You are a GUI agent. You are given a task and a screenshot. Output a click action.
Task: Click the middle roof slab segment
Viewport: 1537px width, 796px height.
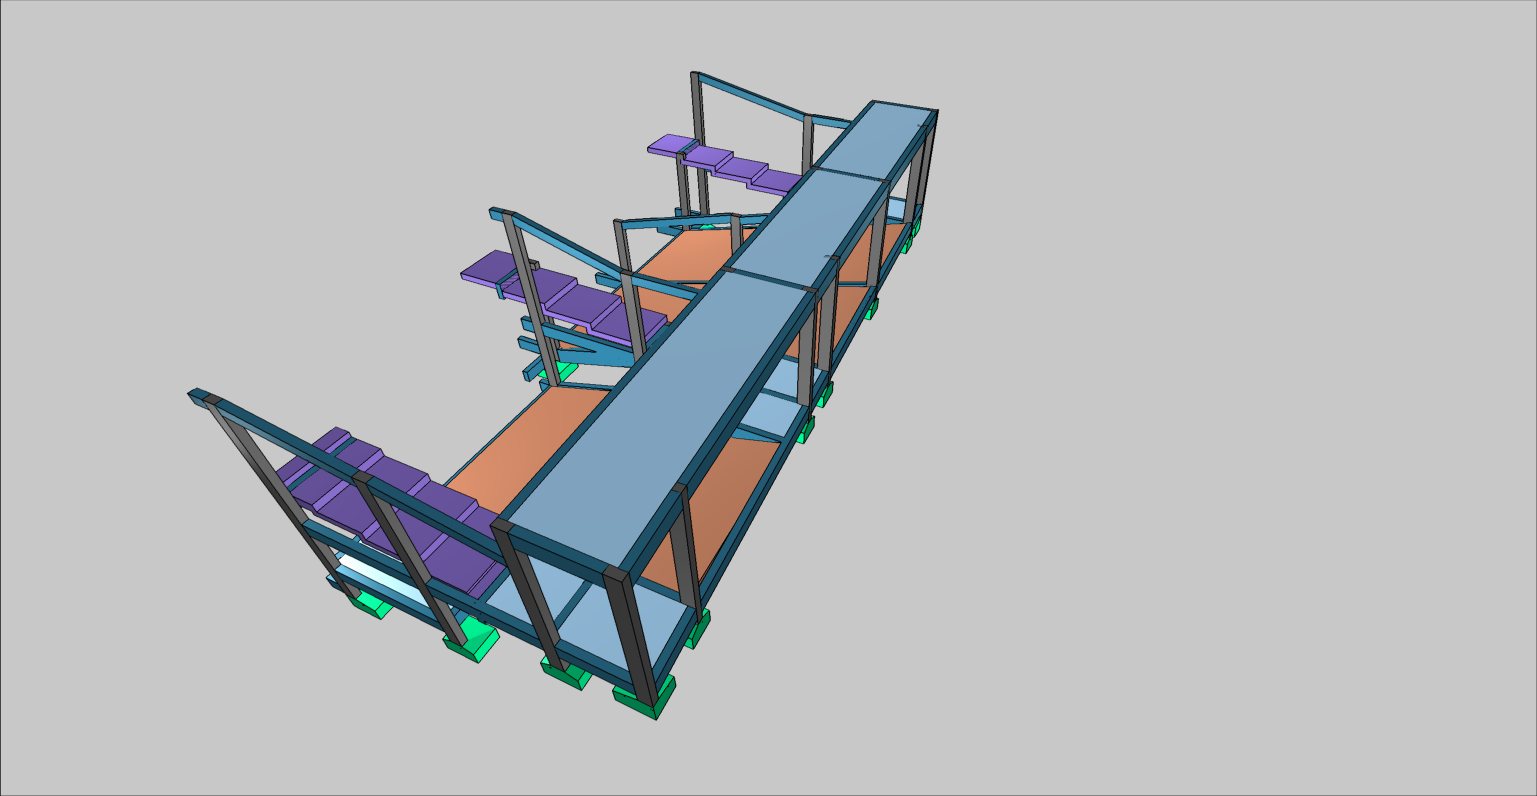[800, 228]
